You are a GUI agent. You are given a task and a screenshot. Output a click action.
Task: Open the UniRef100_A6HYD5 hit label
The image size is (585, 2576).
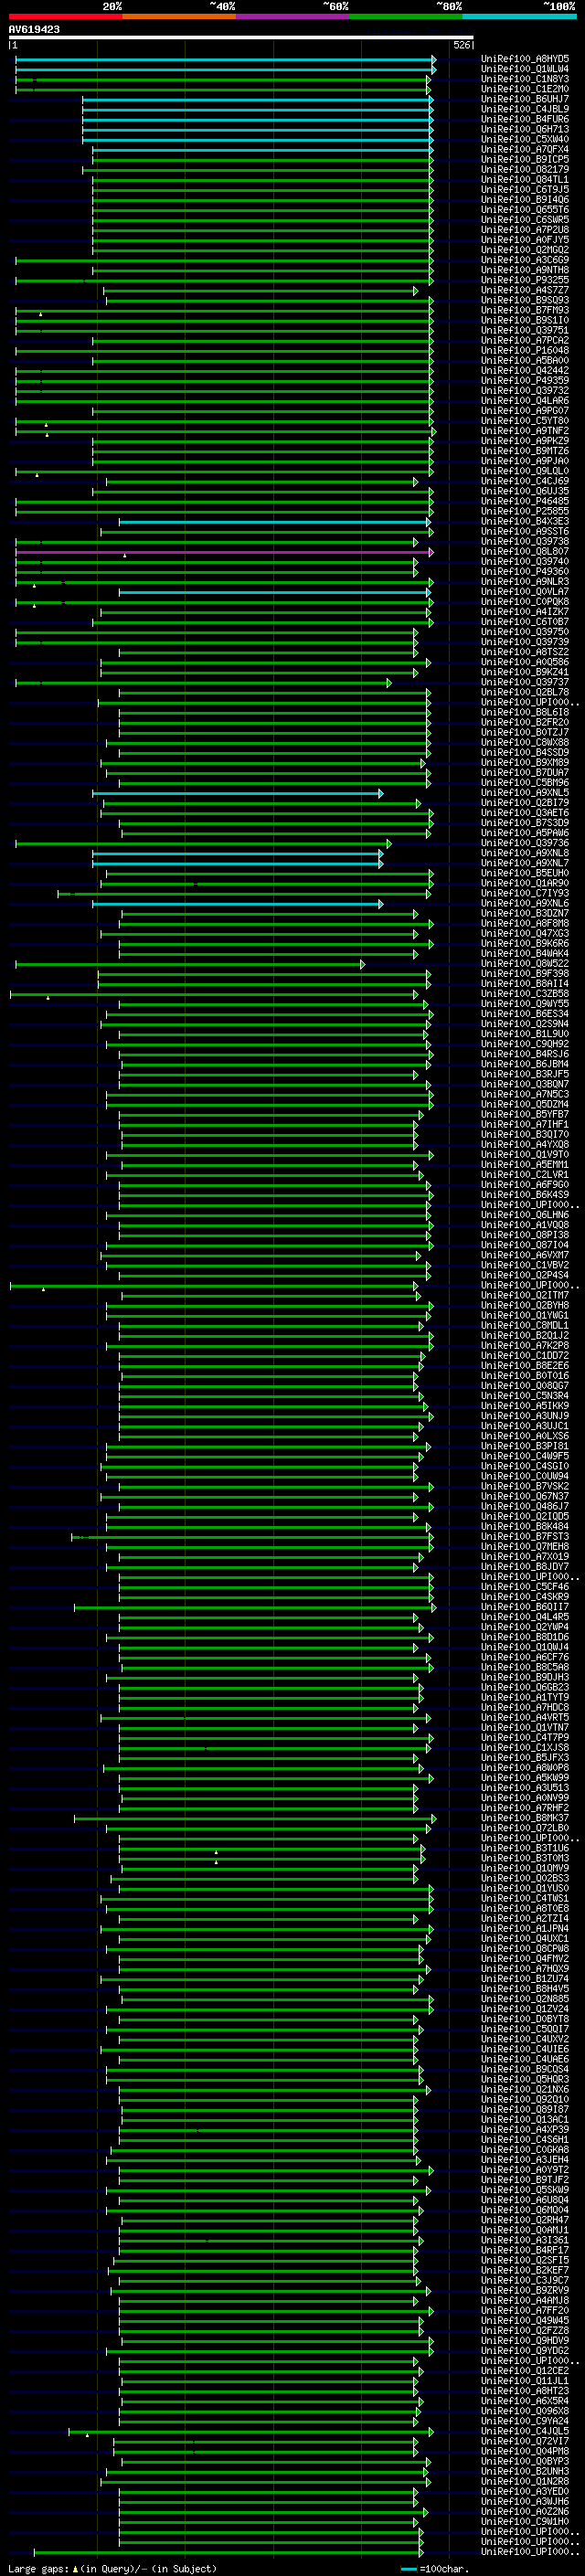pyautogui.click(x=525, y=59)
